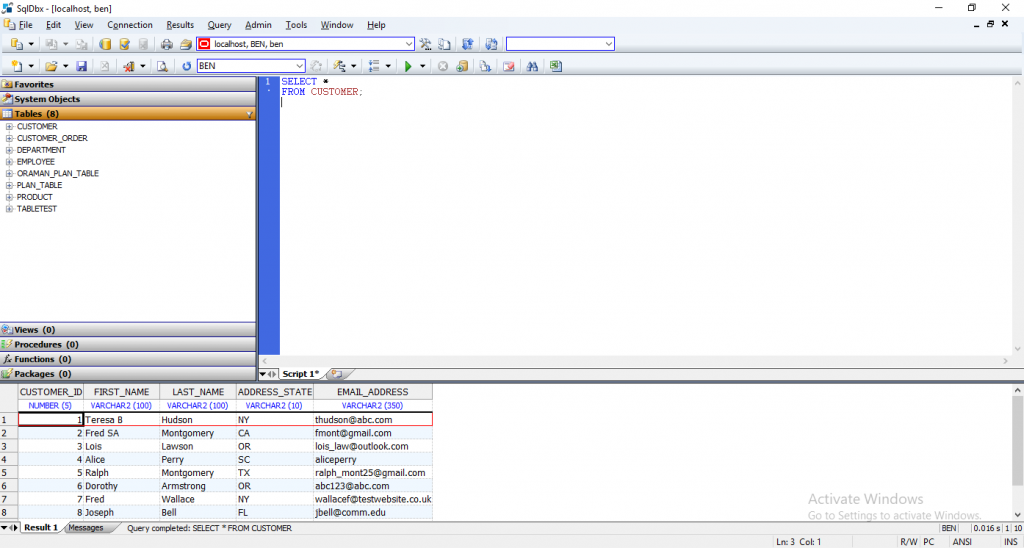Click the Print icon in top toolbar

coord(167,44)
